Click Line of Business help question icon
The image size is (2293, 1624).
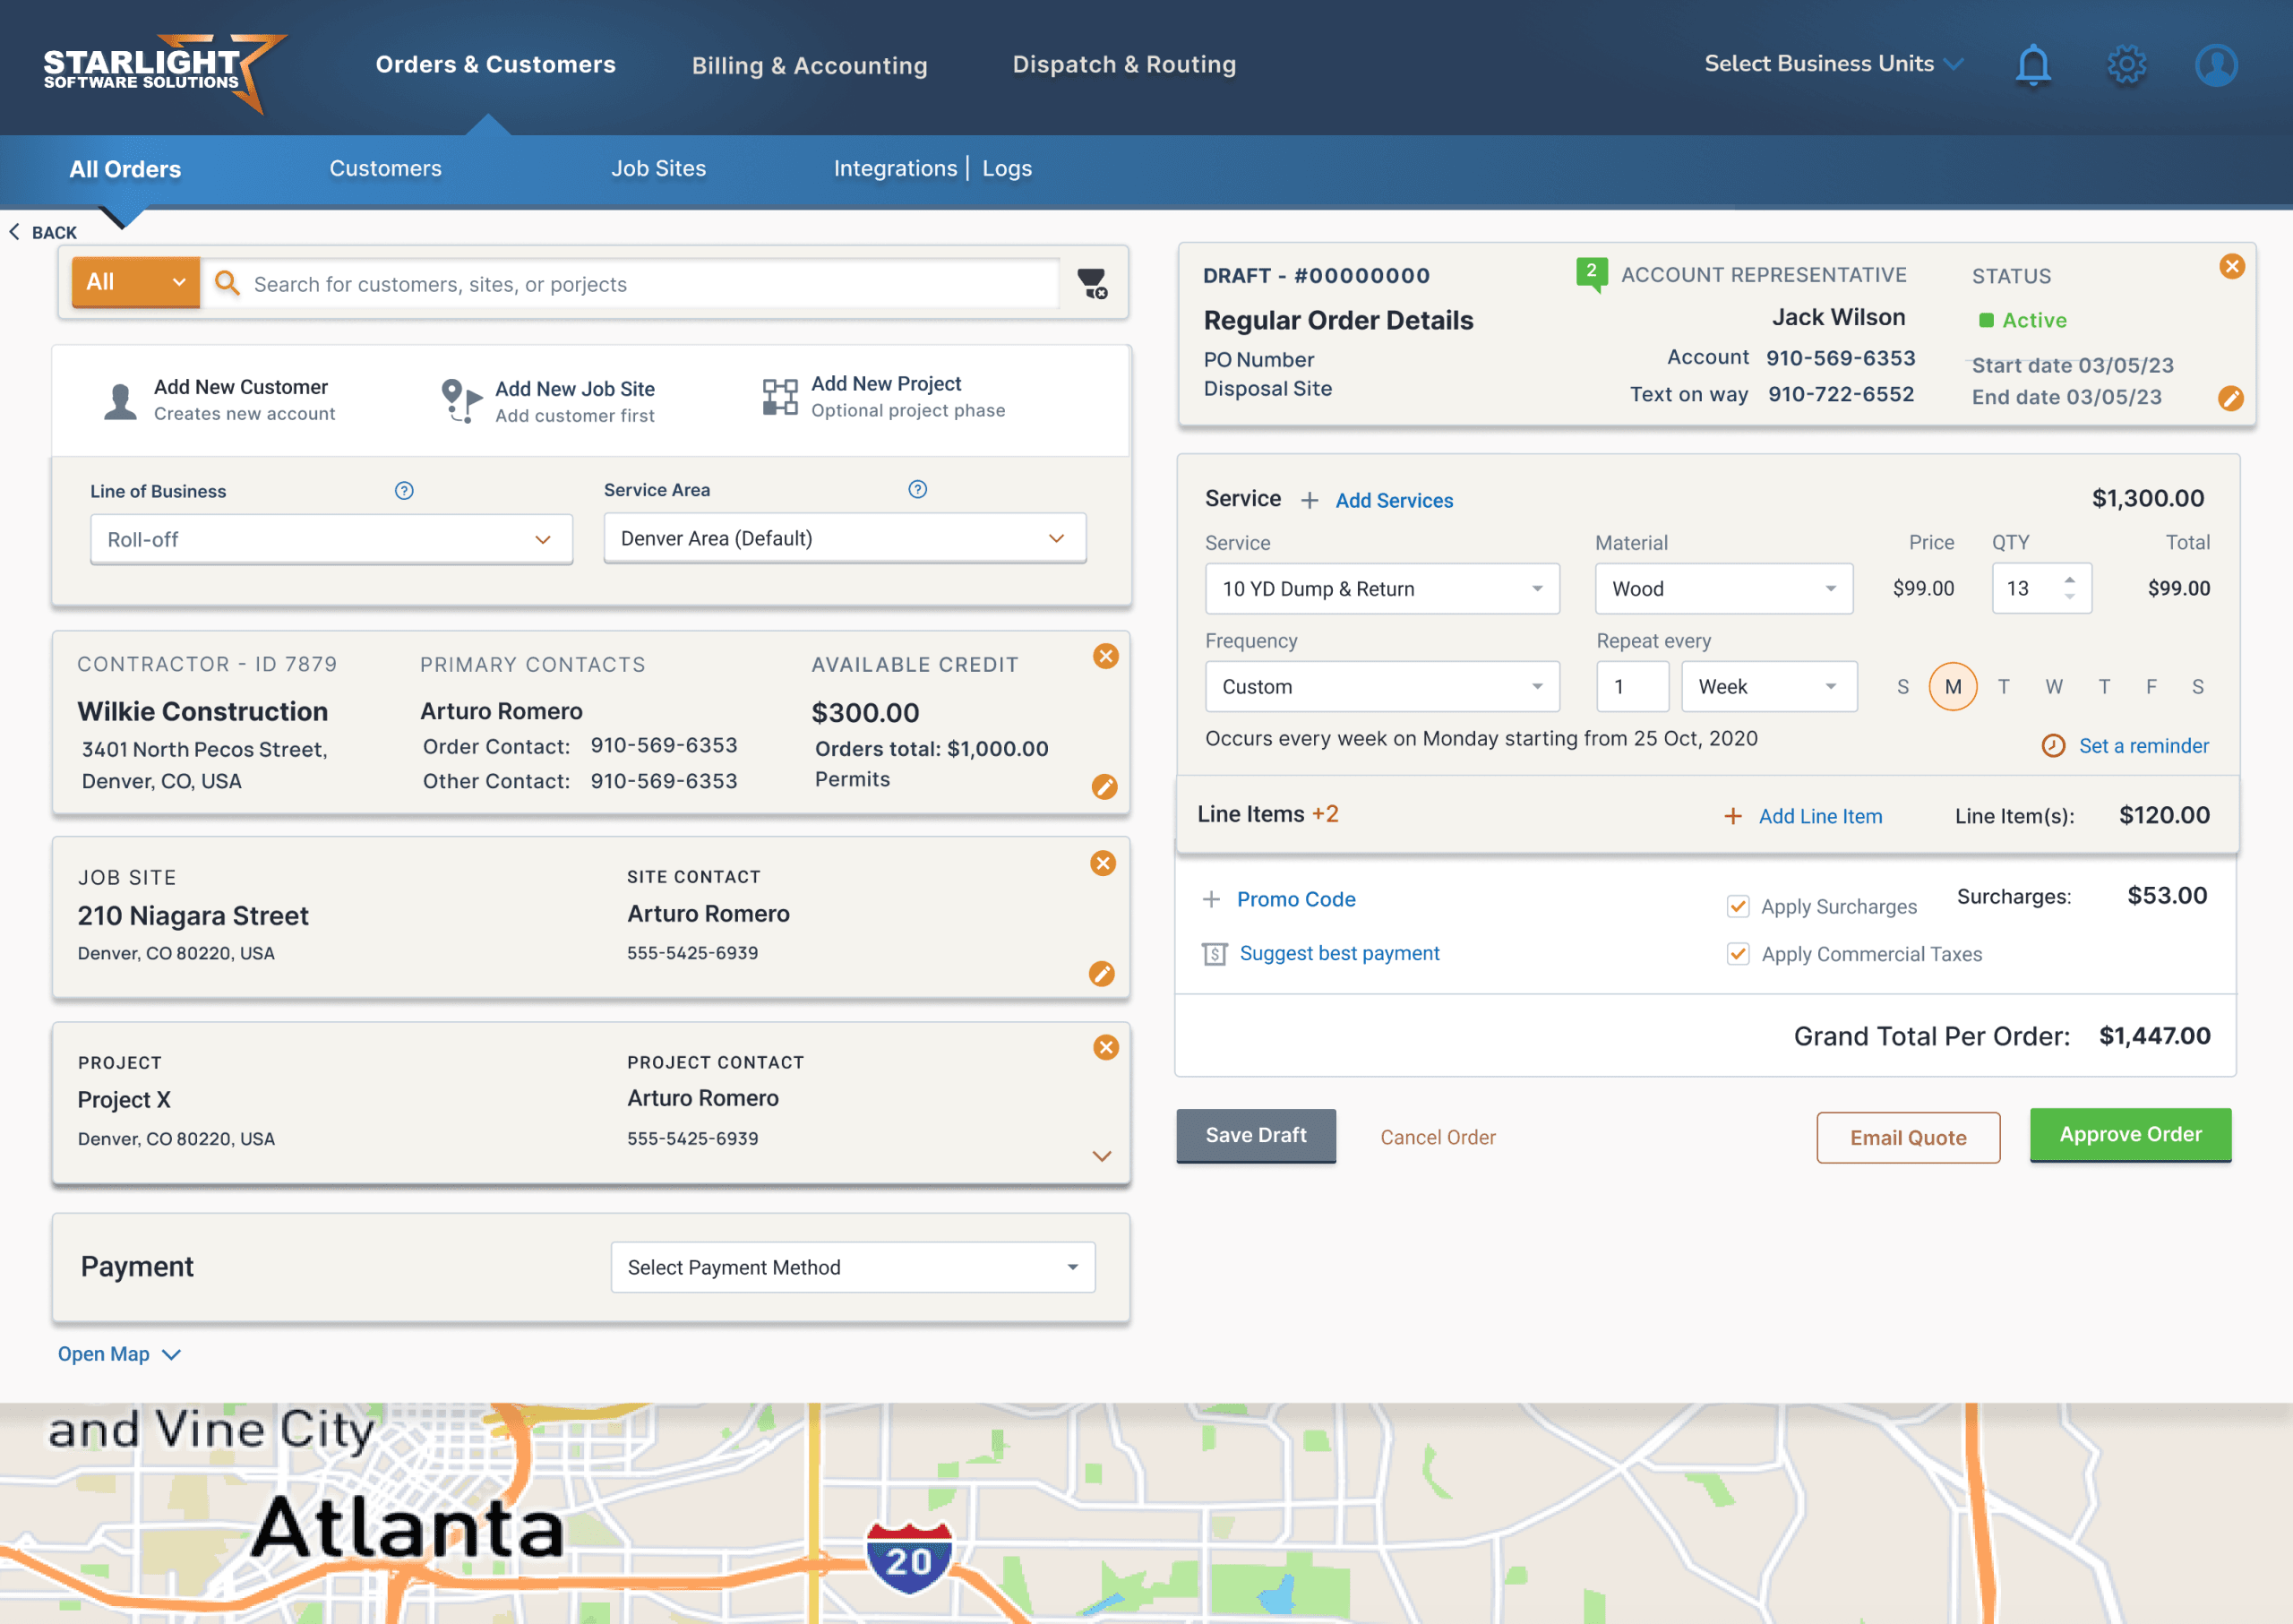(404, 491)
